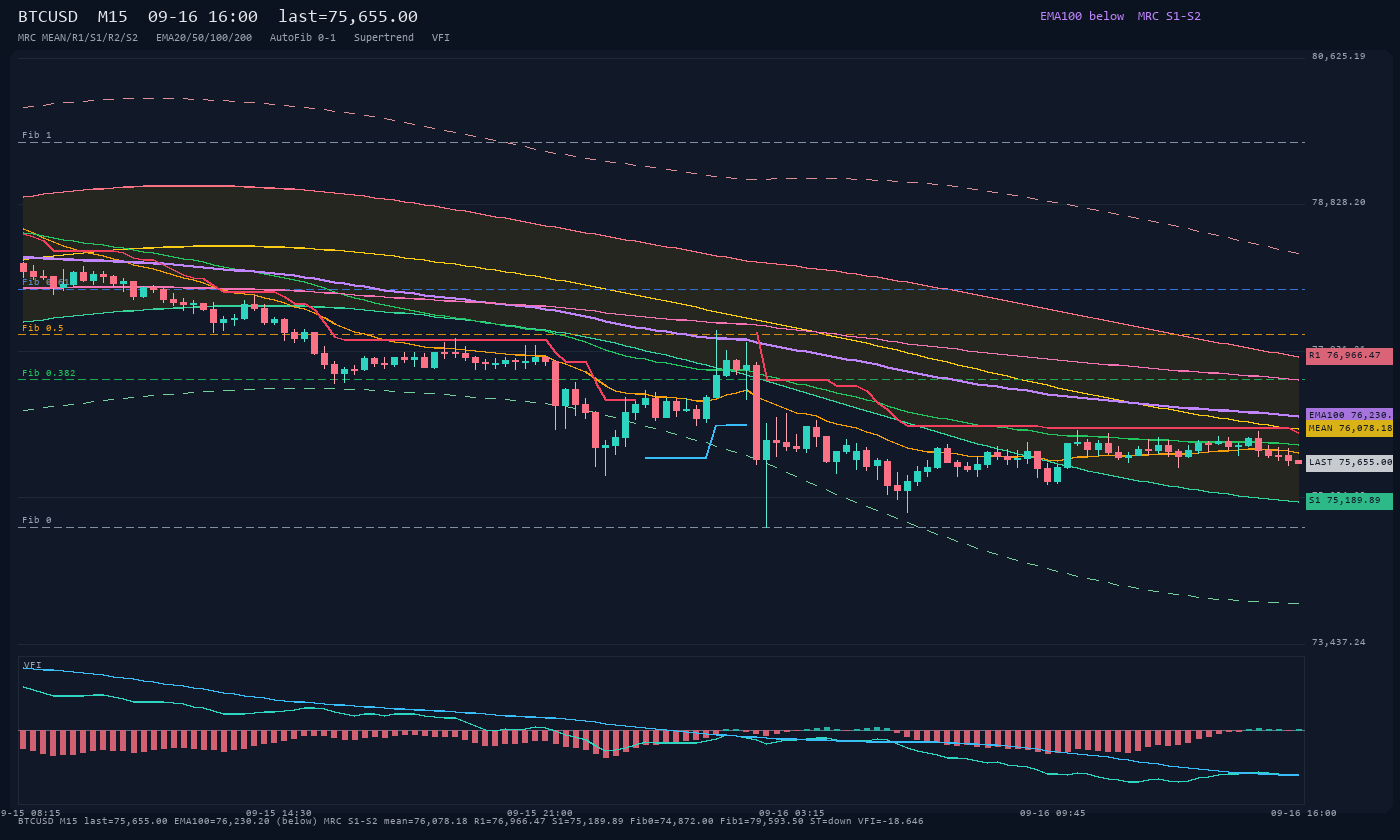Viewport: 1400px width, 840px height.
Task: Click the Fib 0 level label
Action: 36,520
